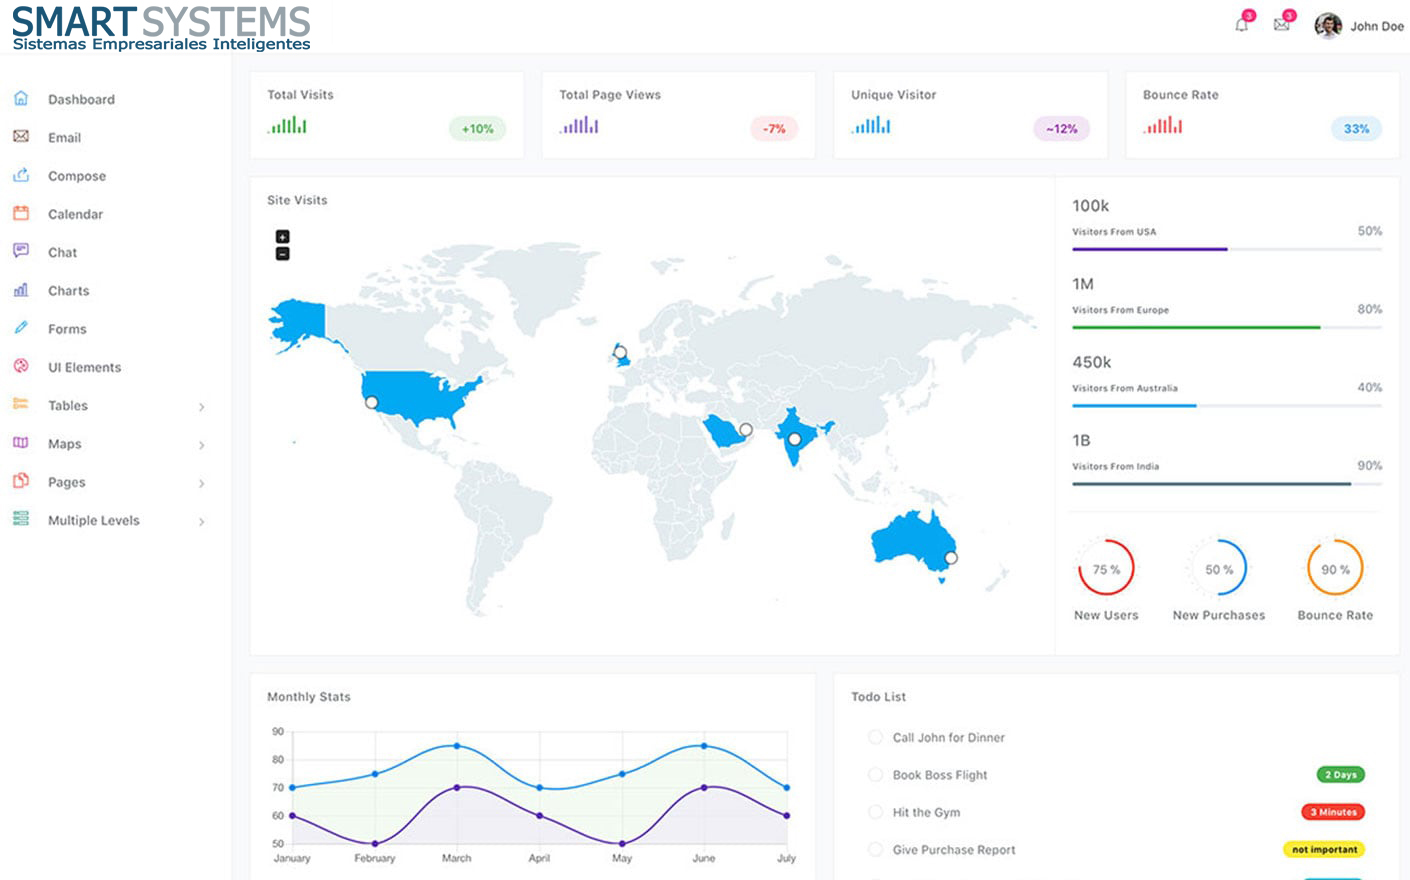Click the Visitors From USA progress bar
The width and height of the screenshot is (1410, 880).
pos(1227,249)
